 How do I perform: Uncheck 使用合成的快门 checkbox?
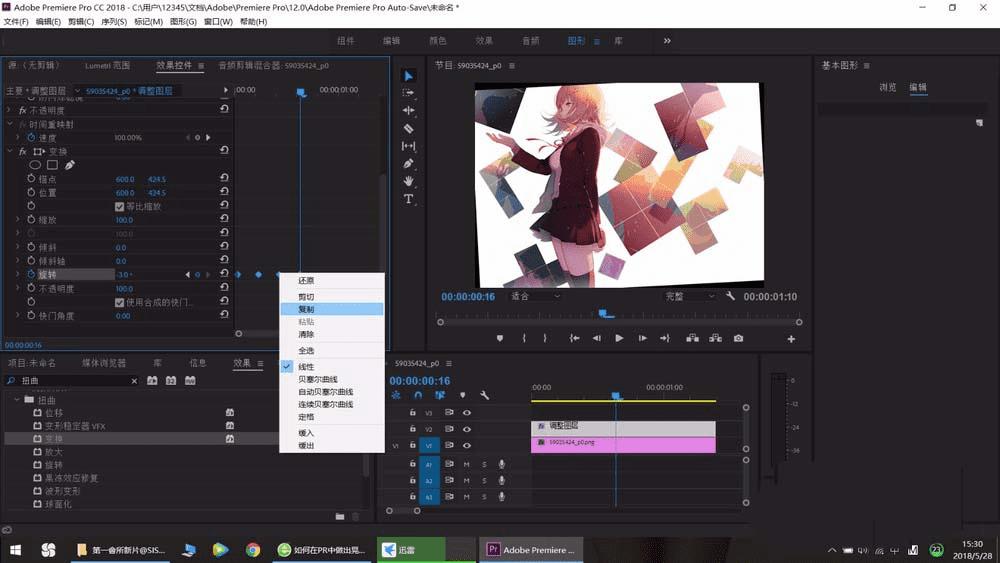(120, 302)
